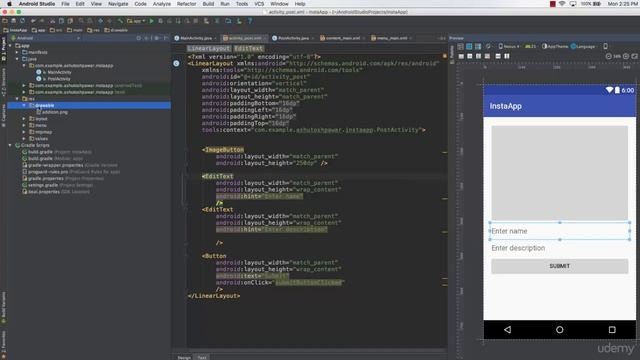Click the Debug app icon next to Run
This screenshot has height=360, width=640.
point(160,21)
